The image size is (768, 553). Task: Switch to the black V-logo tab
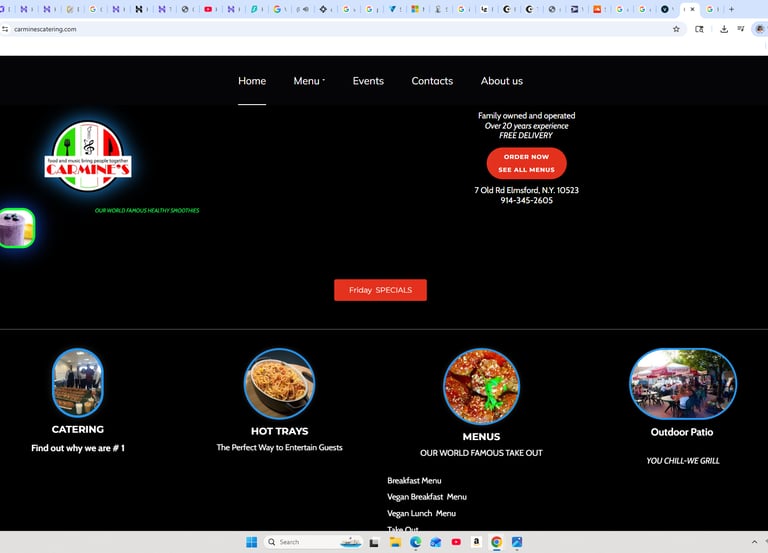[x=665, y=9]
